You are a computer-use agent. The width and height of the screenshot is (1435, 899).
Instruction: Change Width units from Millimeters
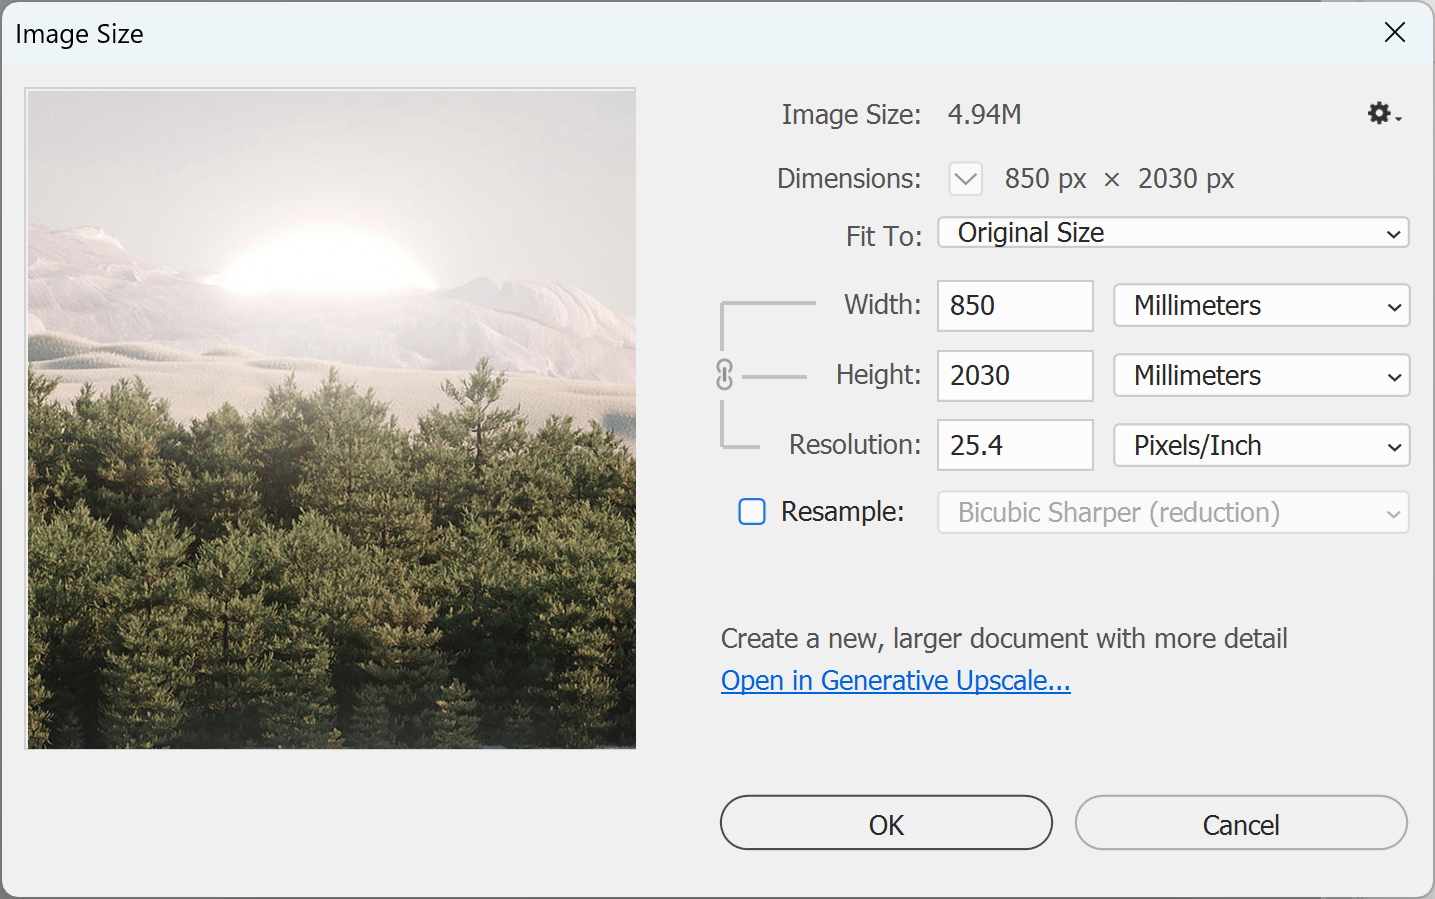[x=1262, y=306]
